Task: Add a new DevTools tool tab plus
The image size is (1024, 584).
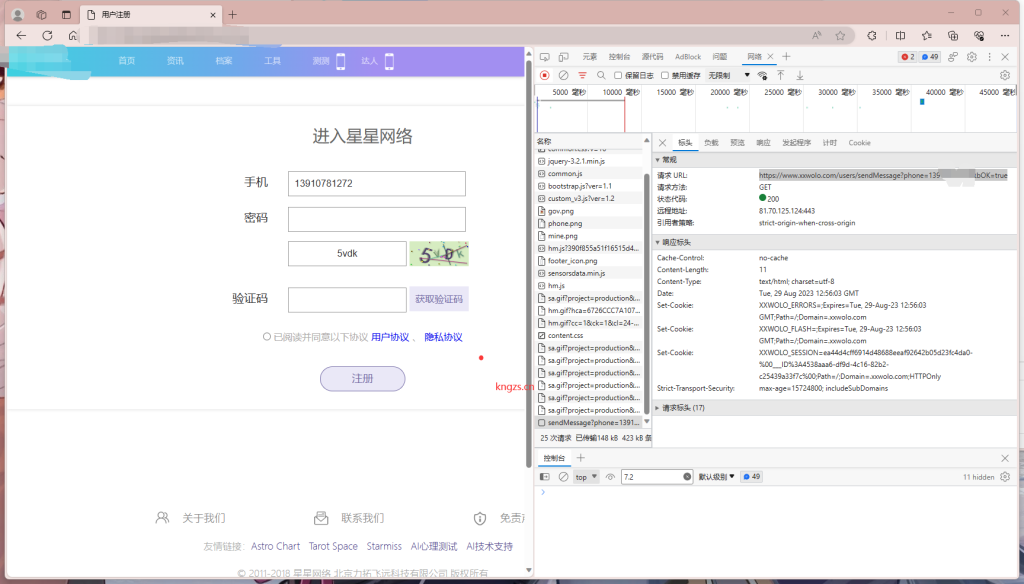Action: point(786,57)
